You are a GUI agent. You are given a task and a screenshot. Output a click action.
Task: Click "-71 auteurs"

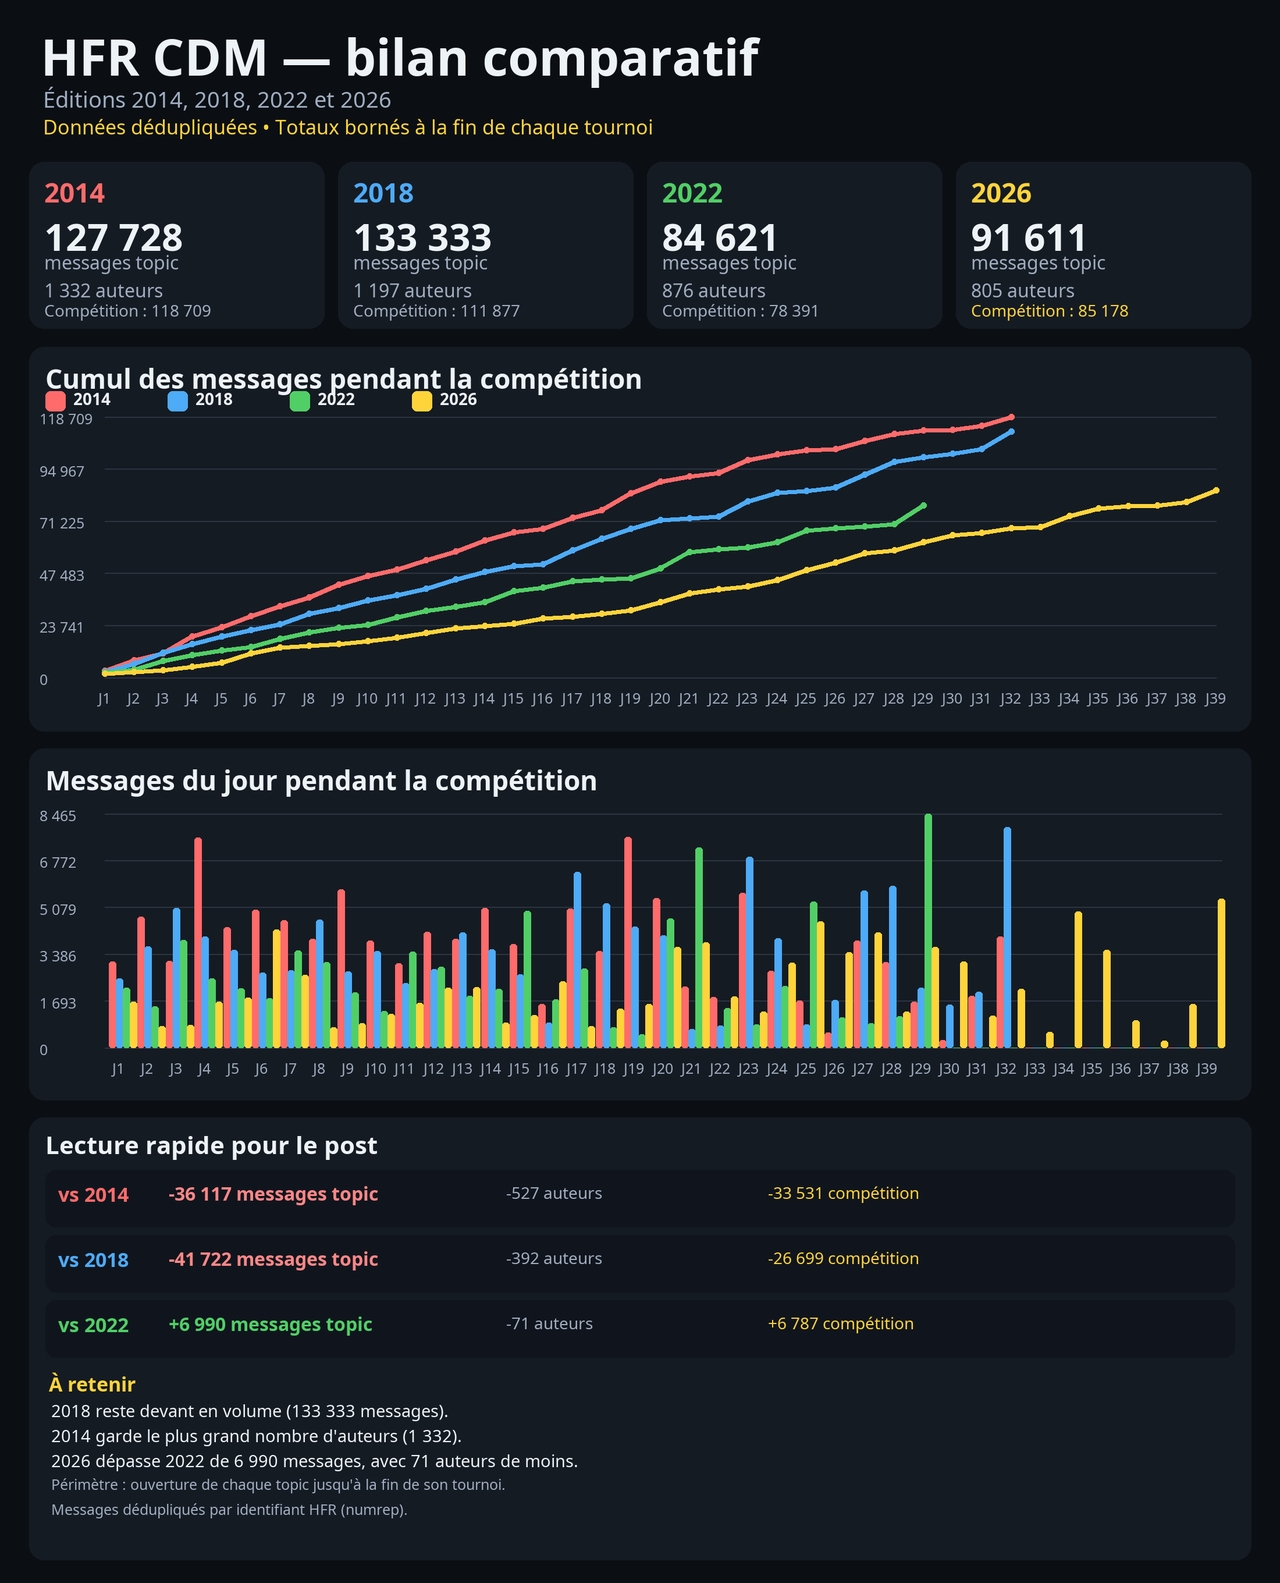pos(549,1324)
